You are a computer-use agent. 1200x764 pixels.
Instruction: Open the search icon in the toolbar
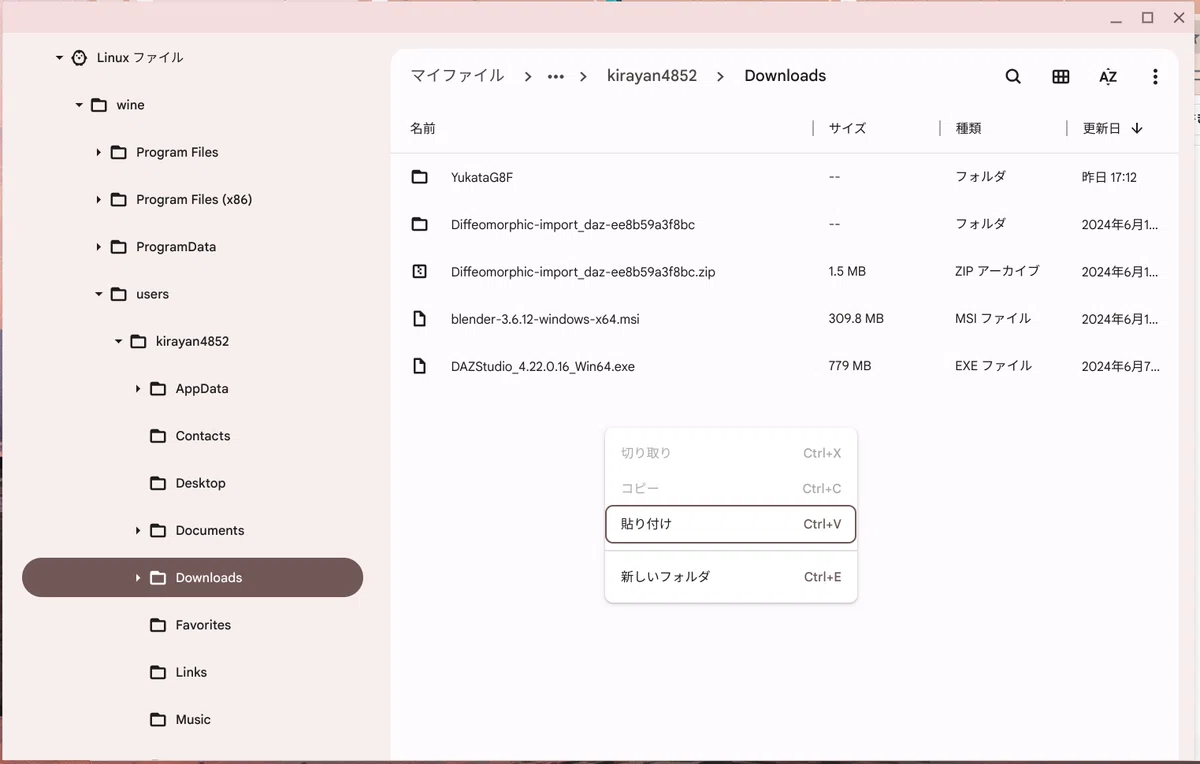pos(1013,76)
